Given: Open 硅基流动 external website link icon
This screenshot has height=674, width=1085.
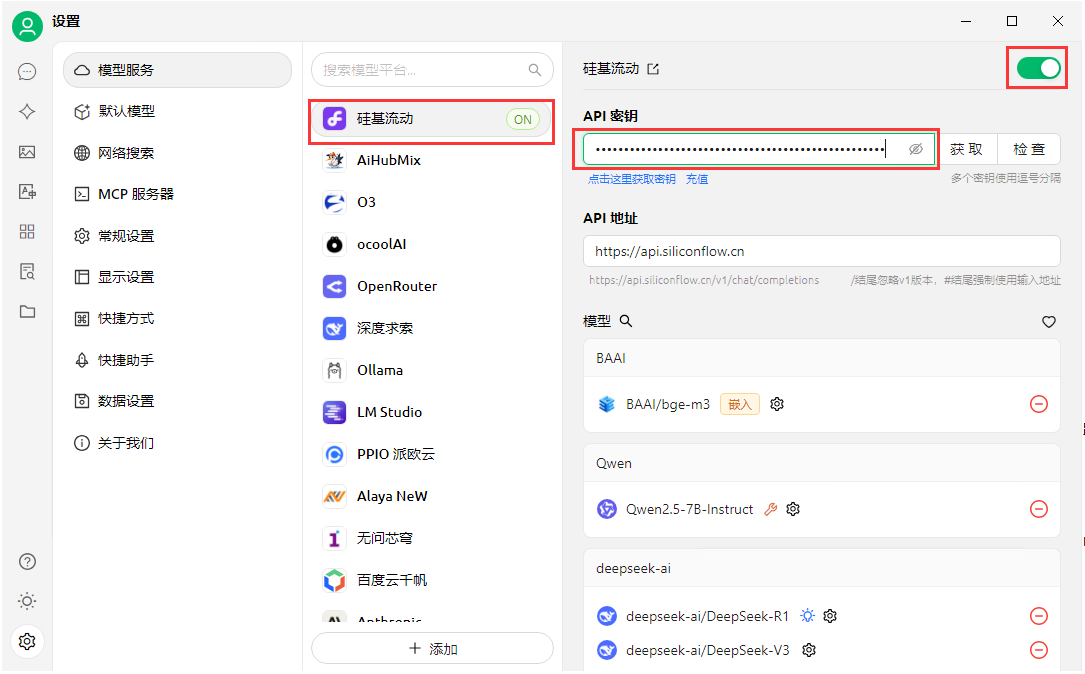Looking at the screenshot, I should coord(653,69).
